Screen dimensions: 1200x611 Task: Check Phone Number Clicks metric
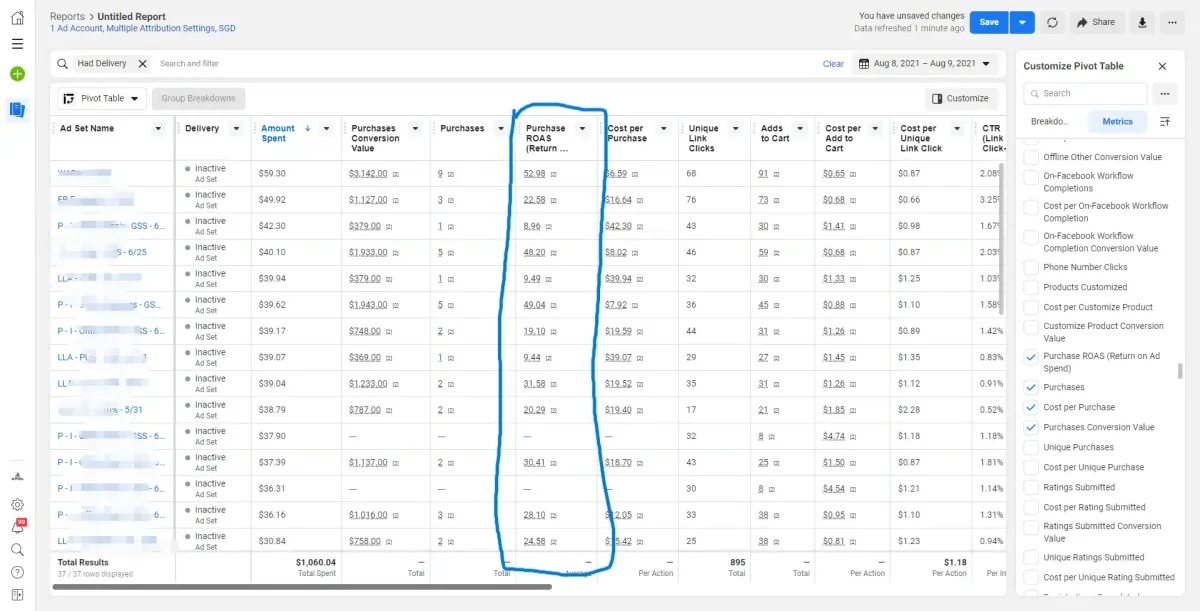pos(1031,267)
